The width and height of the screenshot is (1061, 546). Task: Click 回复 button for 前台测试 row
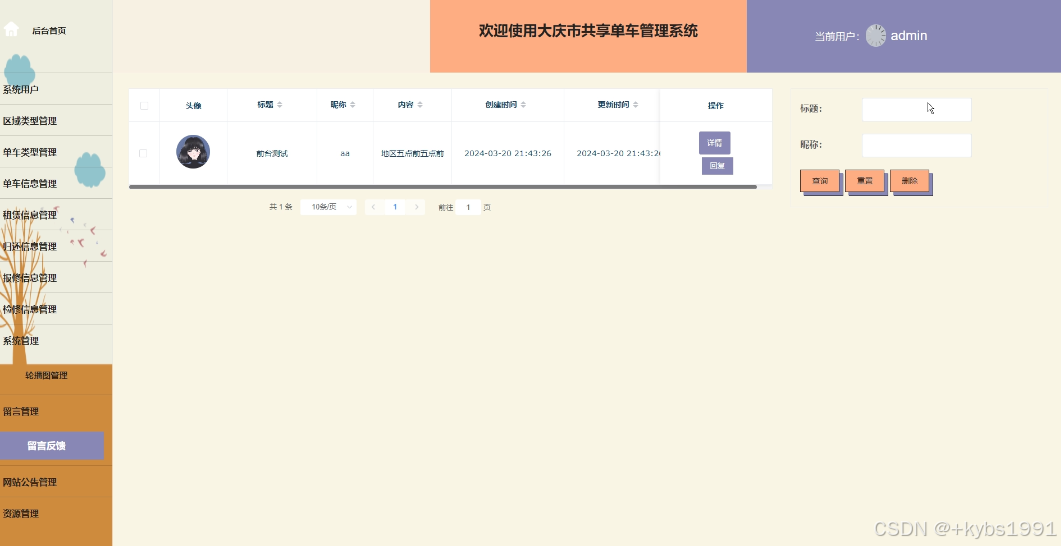pos(717,166)
